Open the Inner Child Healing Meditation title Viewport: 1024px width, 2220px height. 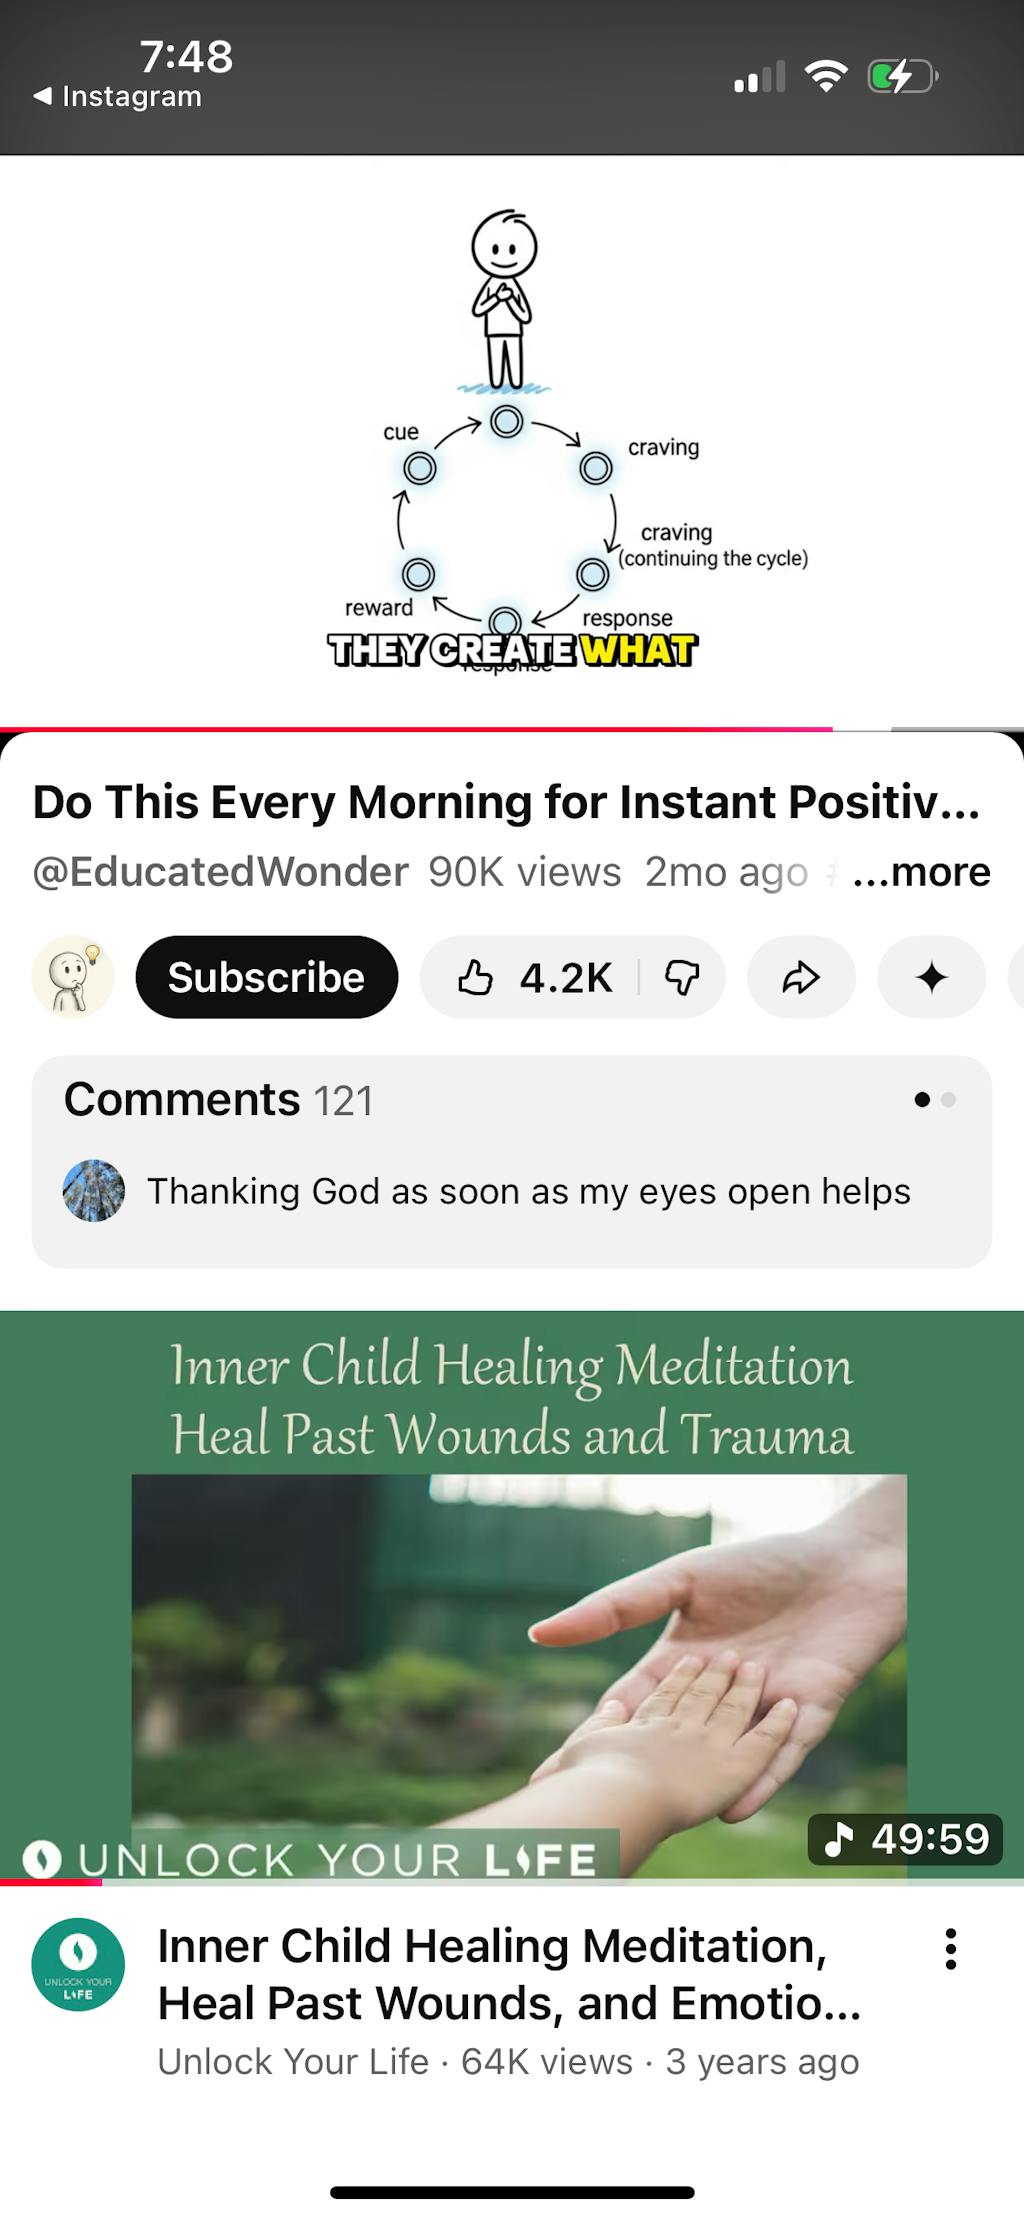point(509,1975)
